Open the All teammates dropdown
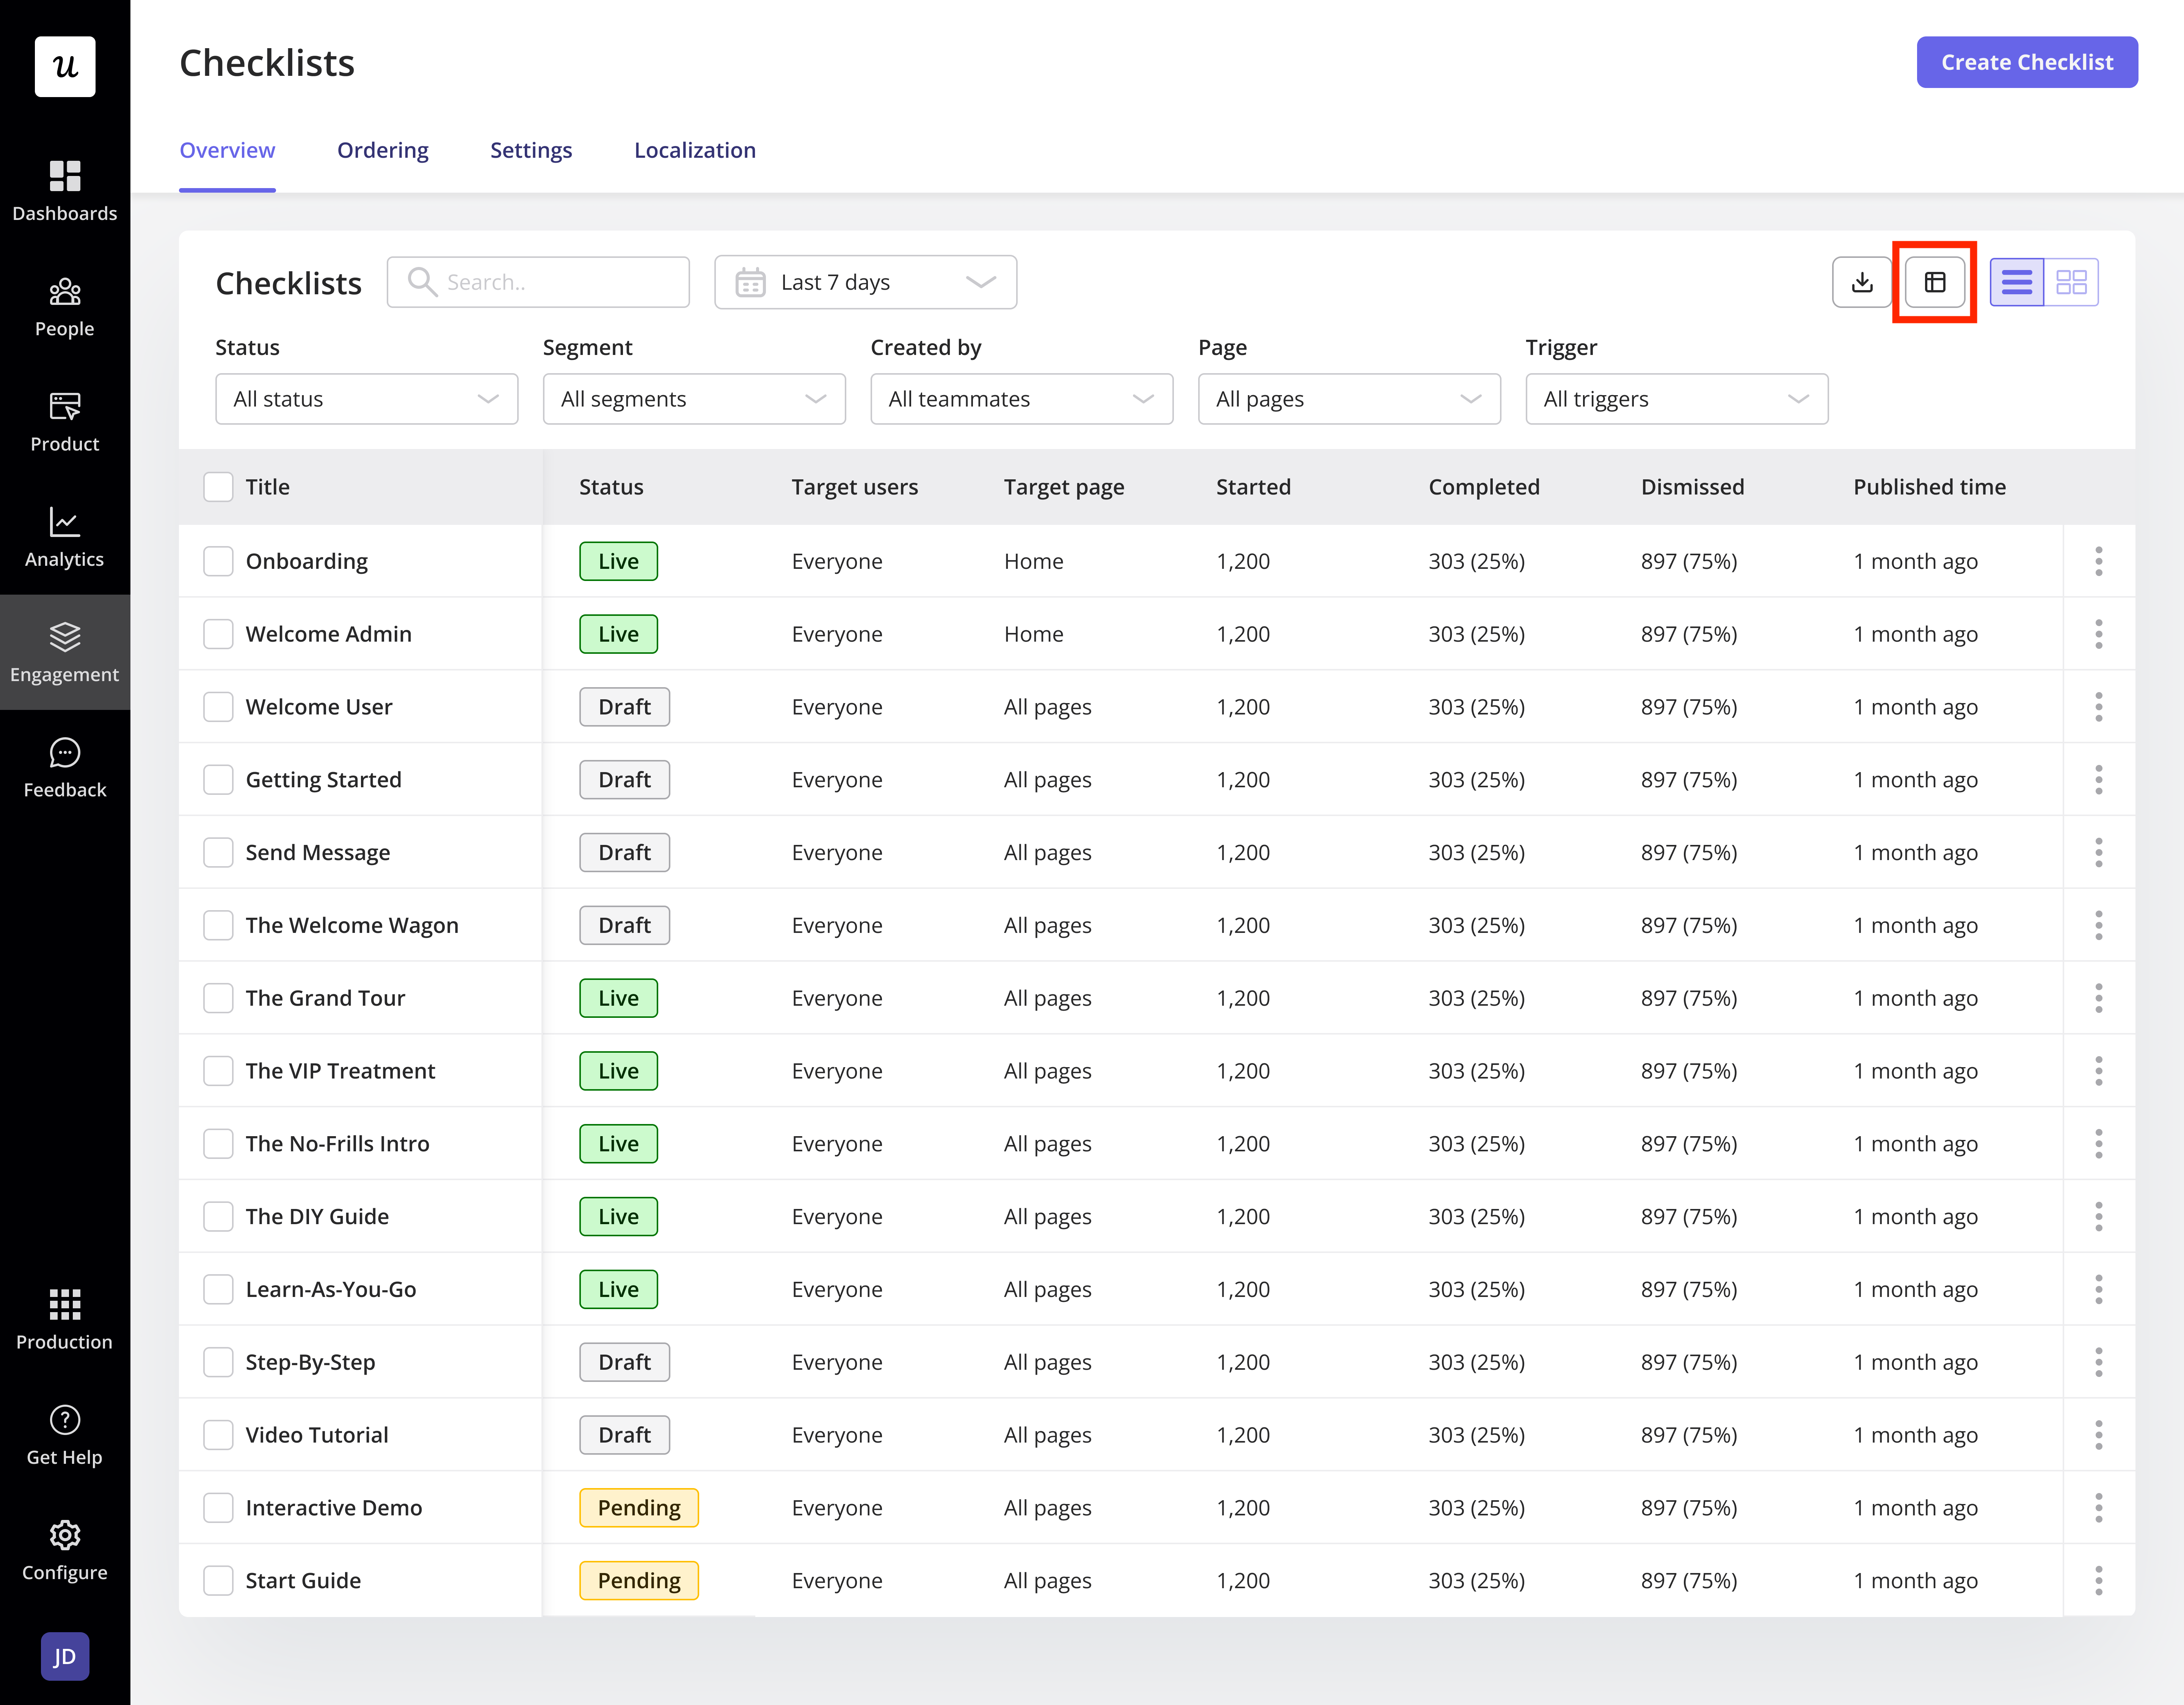Viewport: 2184px width, 1705px height. click(1021, 399)
